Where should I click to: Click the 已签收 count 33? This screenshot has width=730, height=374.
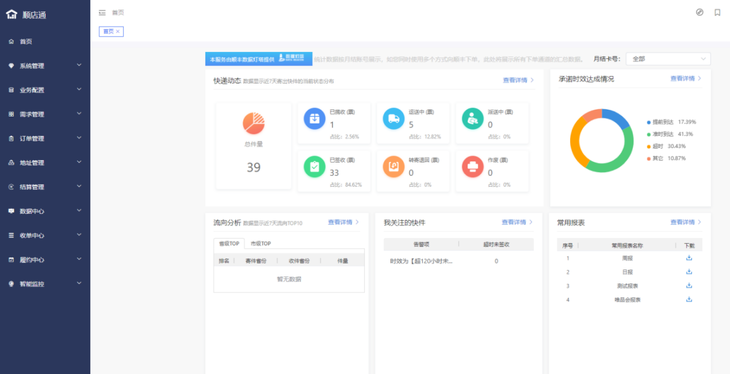(x=334, y=173)
